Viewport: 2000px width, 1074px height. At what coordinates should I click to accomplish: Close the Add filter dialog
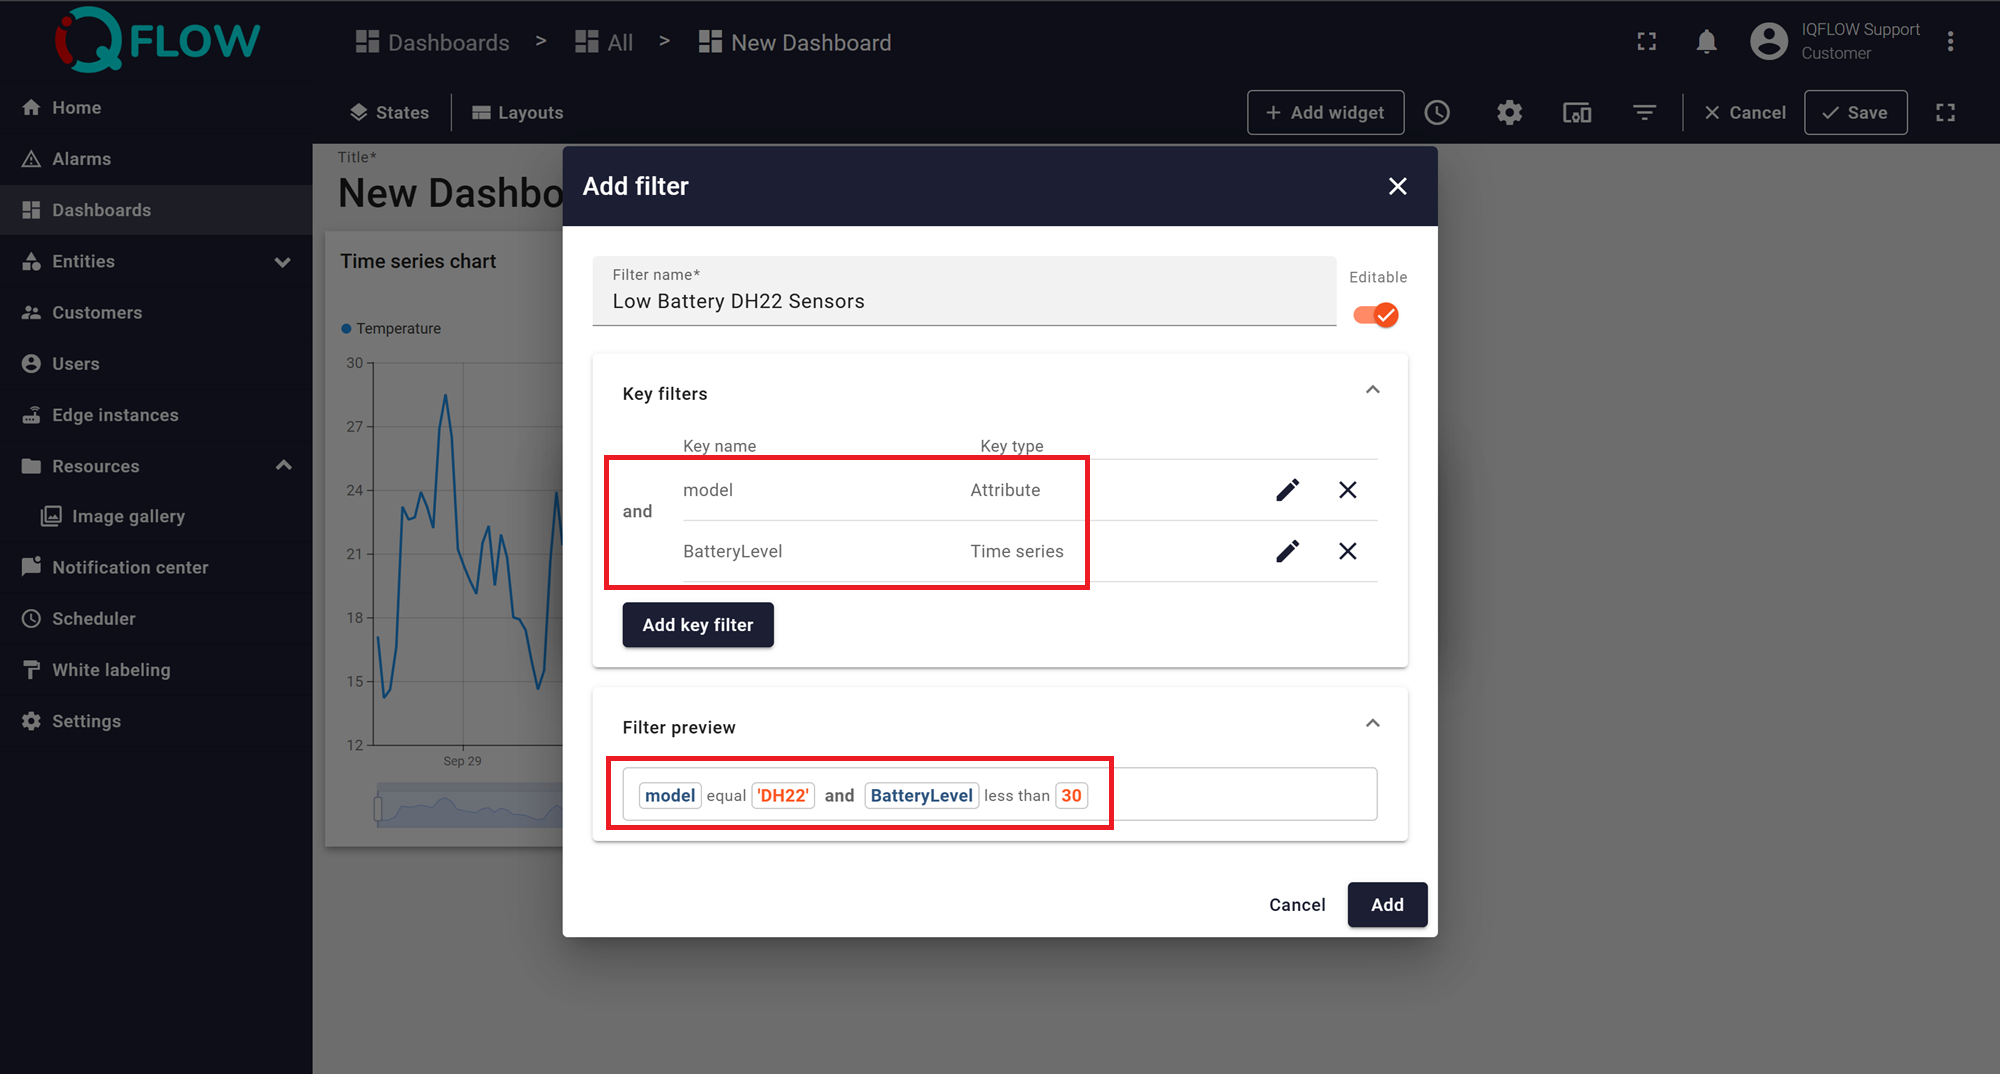pos(1397,186)
